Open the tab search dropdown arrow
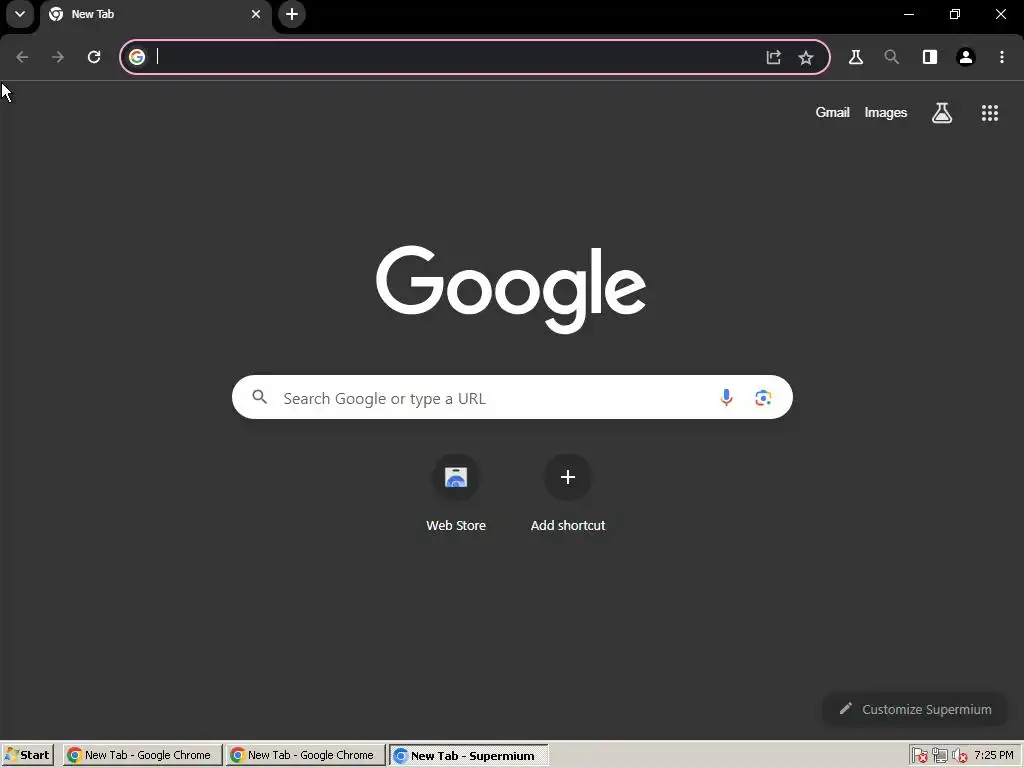This screenshot has width=1024, height=768. pyautogui.click(x=20, y=14)
